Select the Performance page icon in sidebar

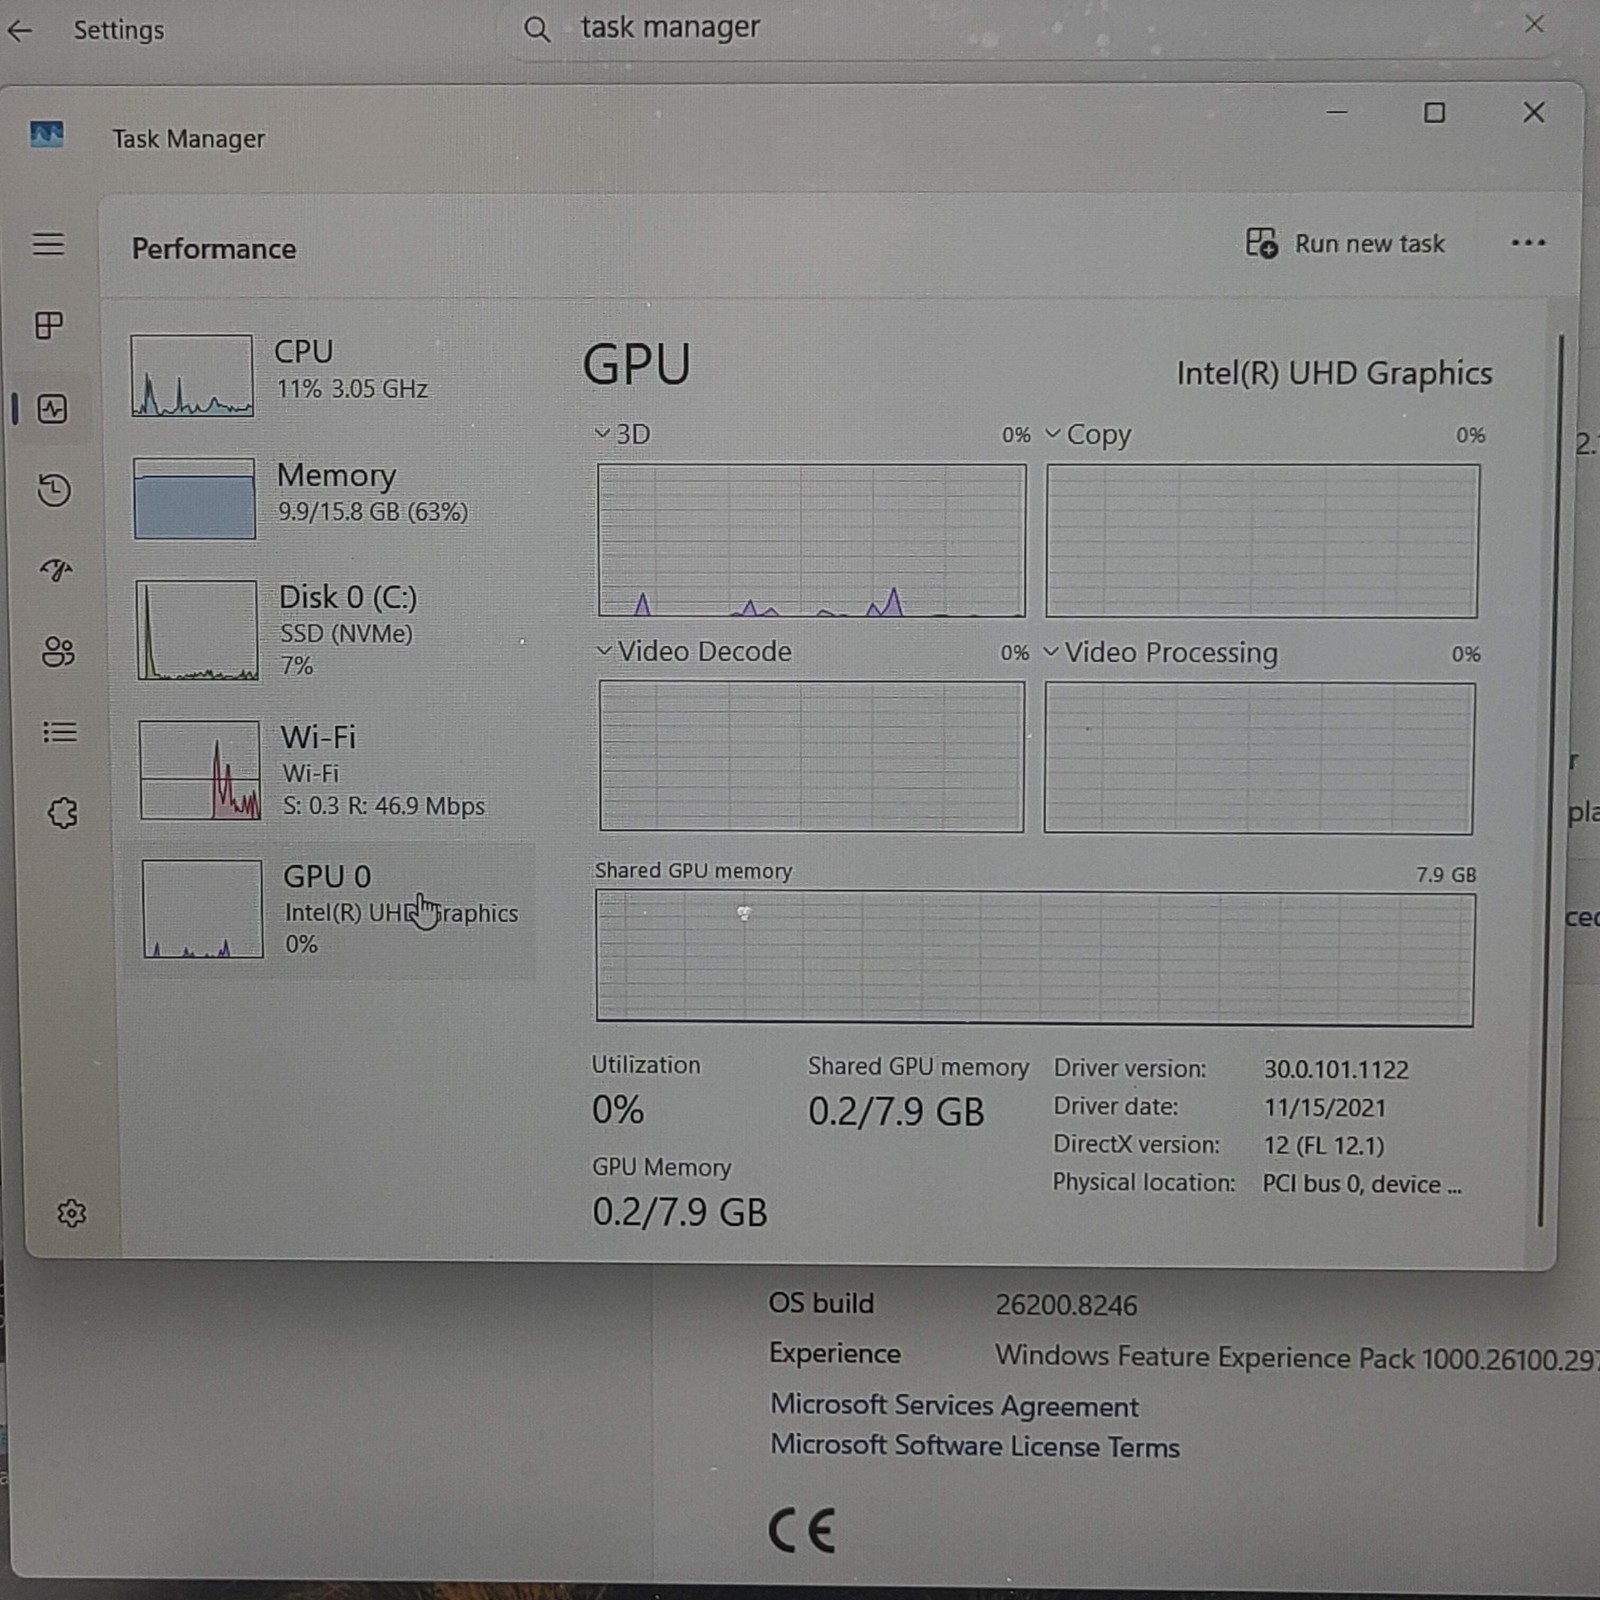(52, 408)
